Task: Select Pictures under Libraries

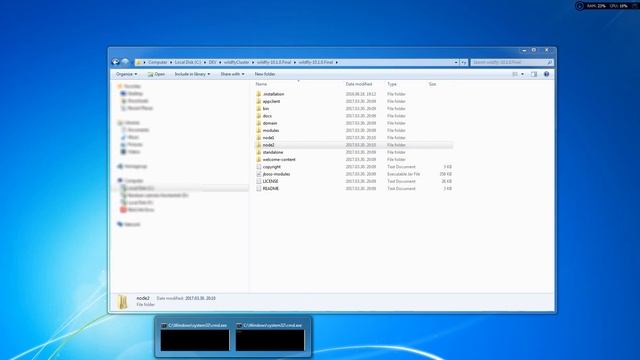Action: pyautogui.click(x=135, y=144)
